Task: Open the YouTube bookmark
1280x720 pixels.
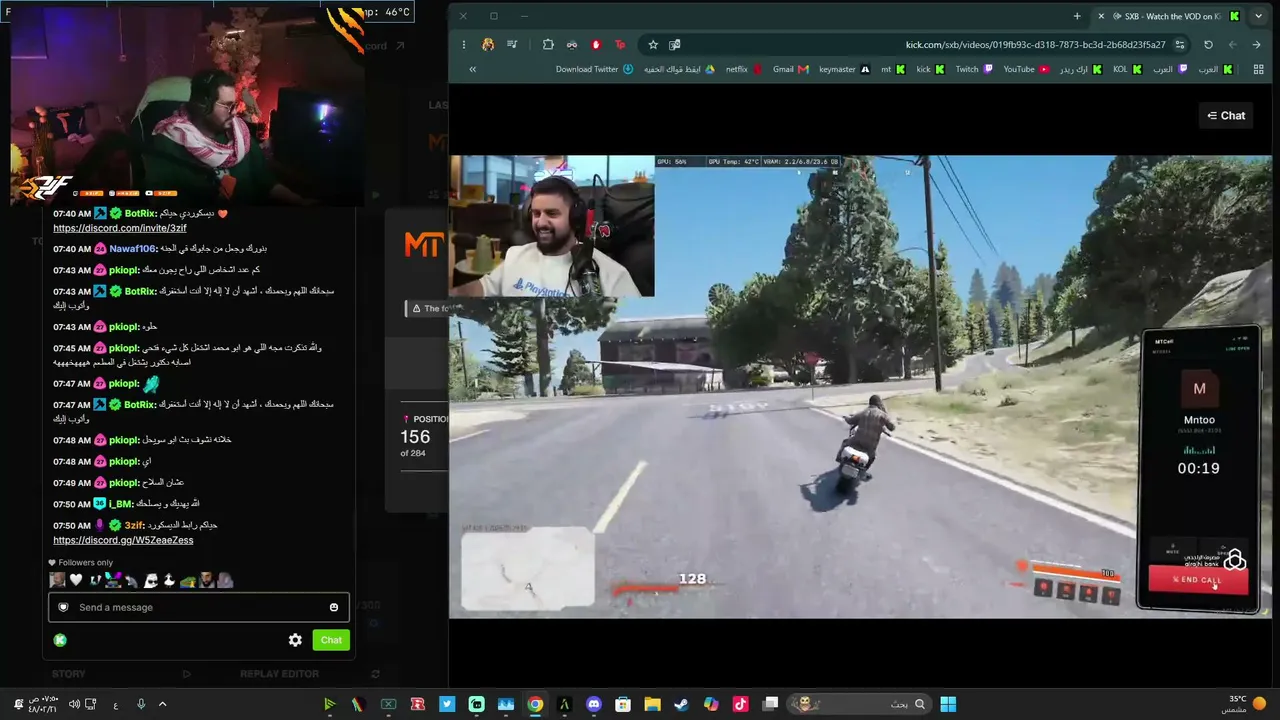Action: [x=1026, y=69]
